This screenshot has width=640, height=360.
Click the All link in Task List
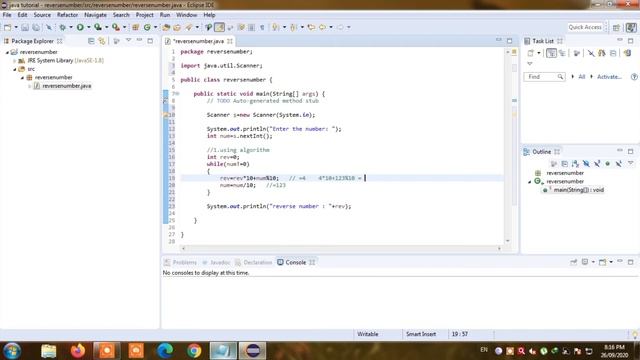click(582, 77)
